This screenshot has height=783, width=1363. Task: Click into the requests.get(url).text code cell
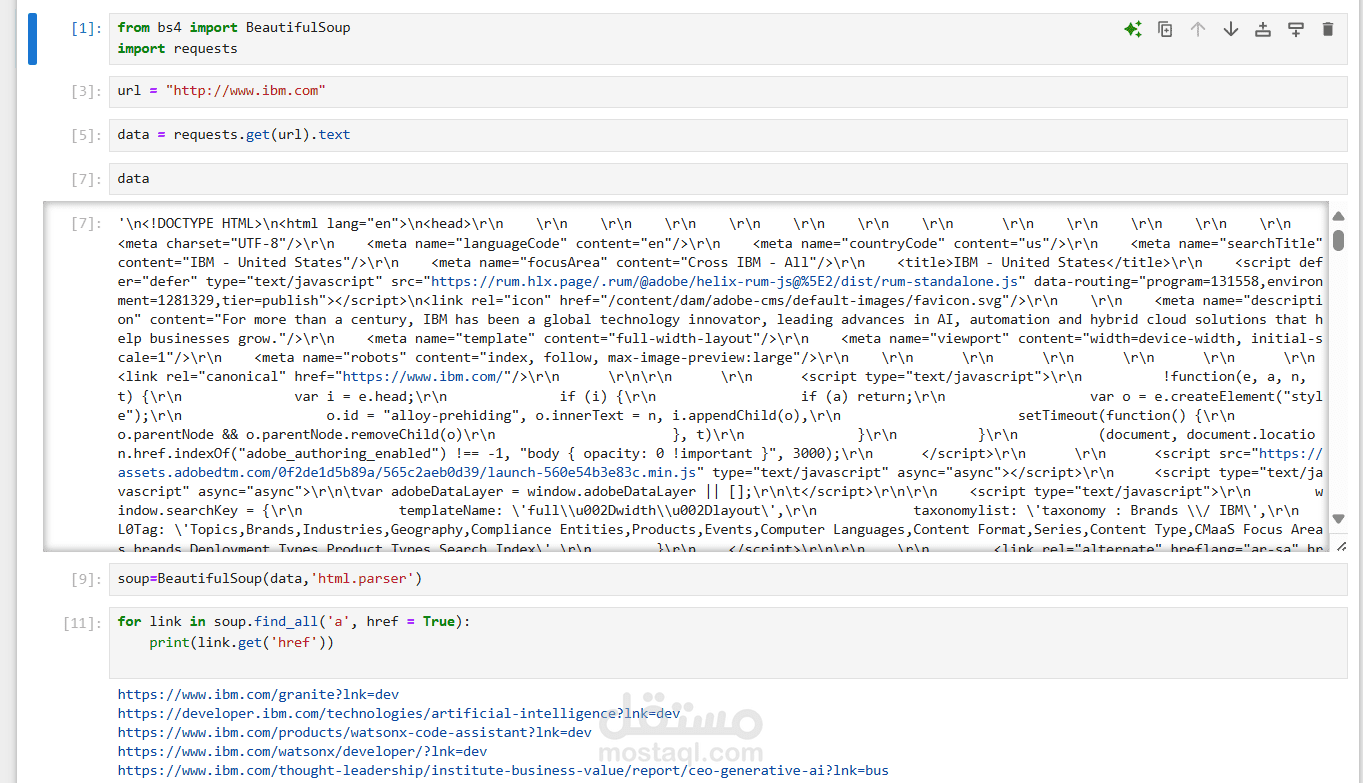coord(728,135)
